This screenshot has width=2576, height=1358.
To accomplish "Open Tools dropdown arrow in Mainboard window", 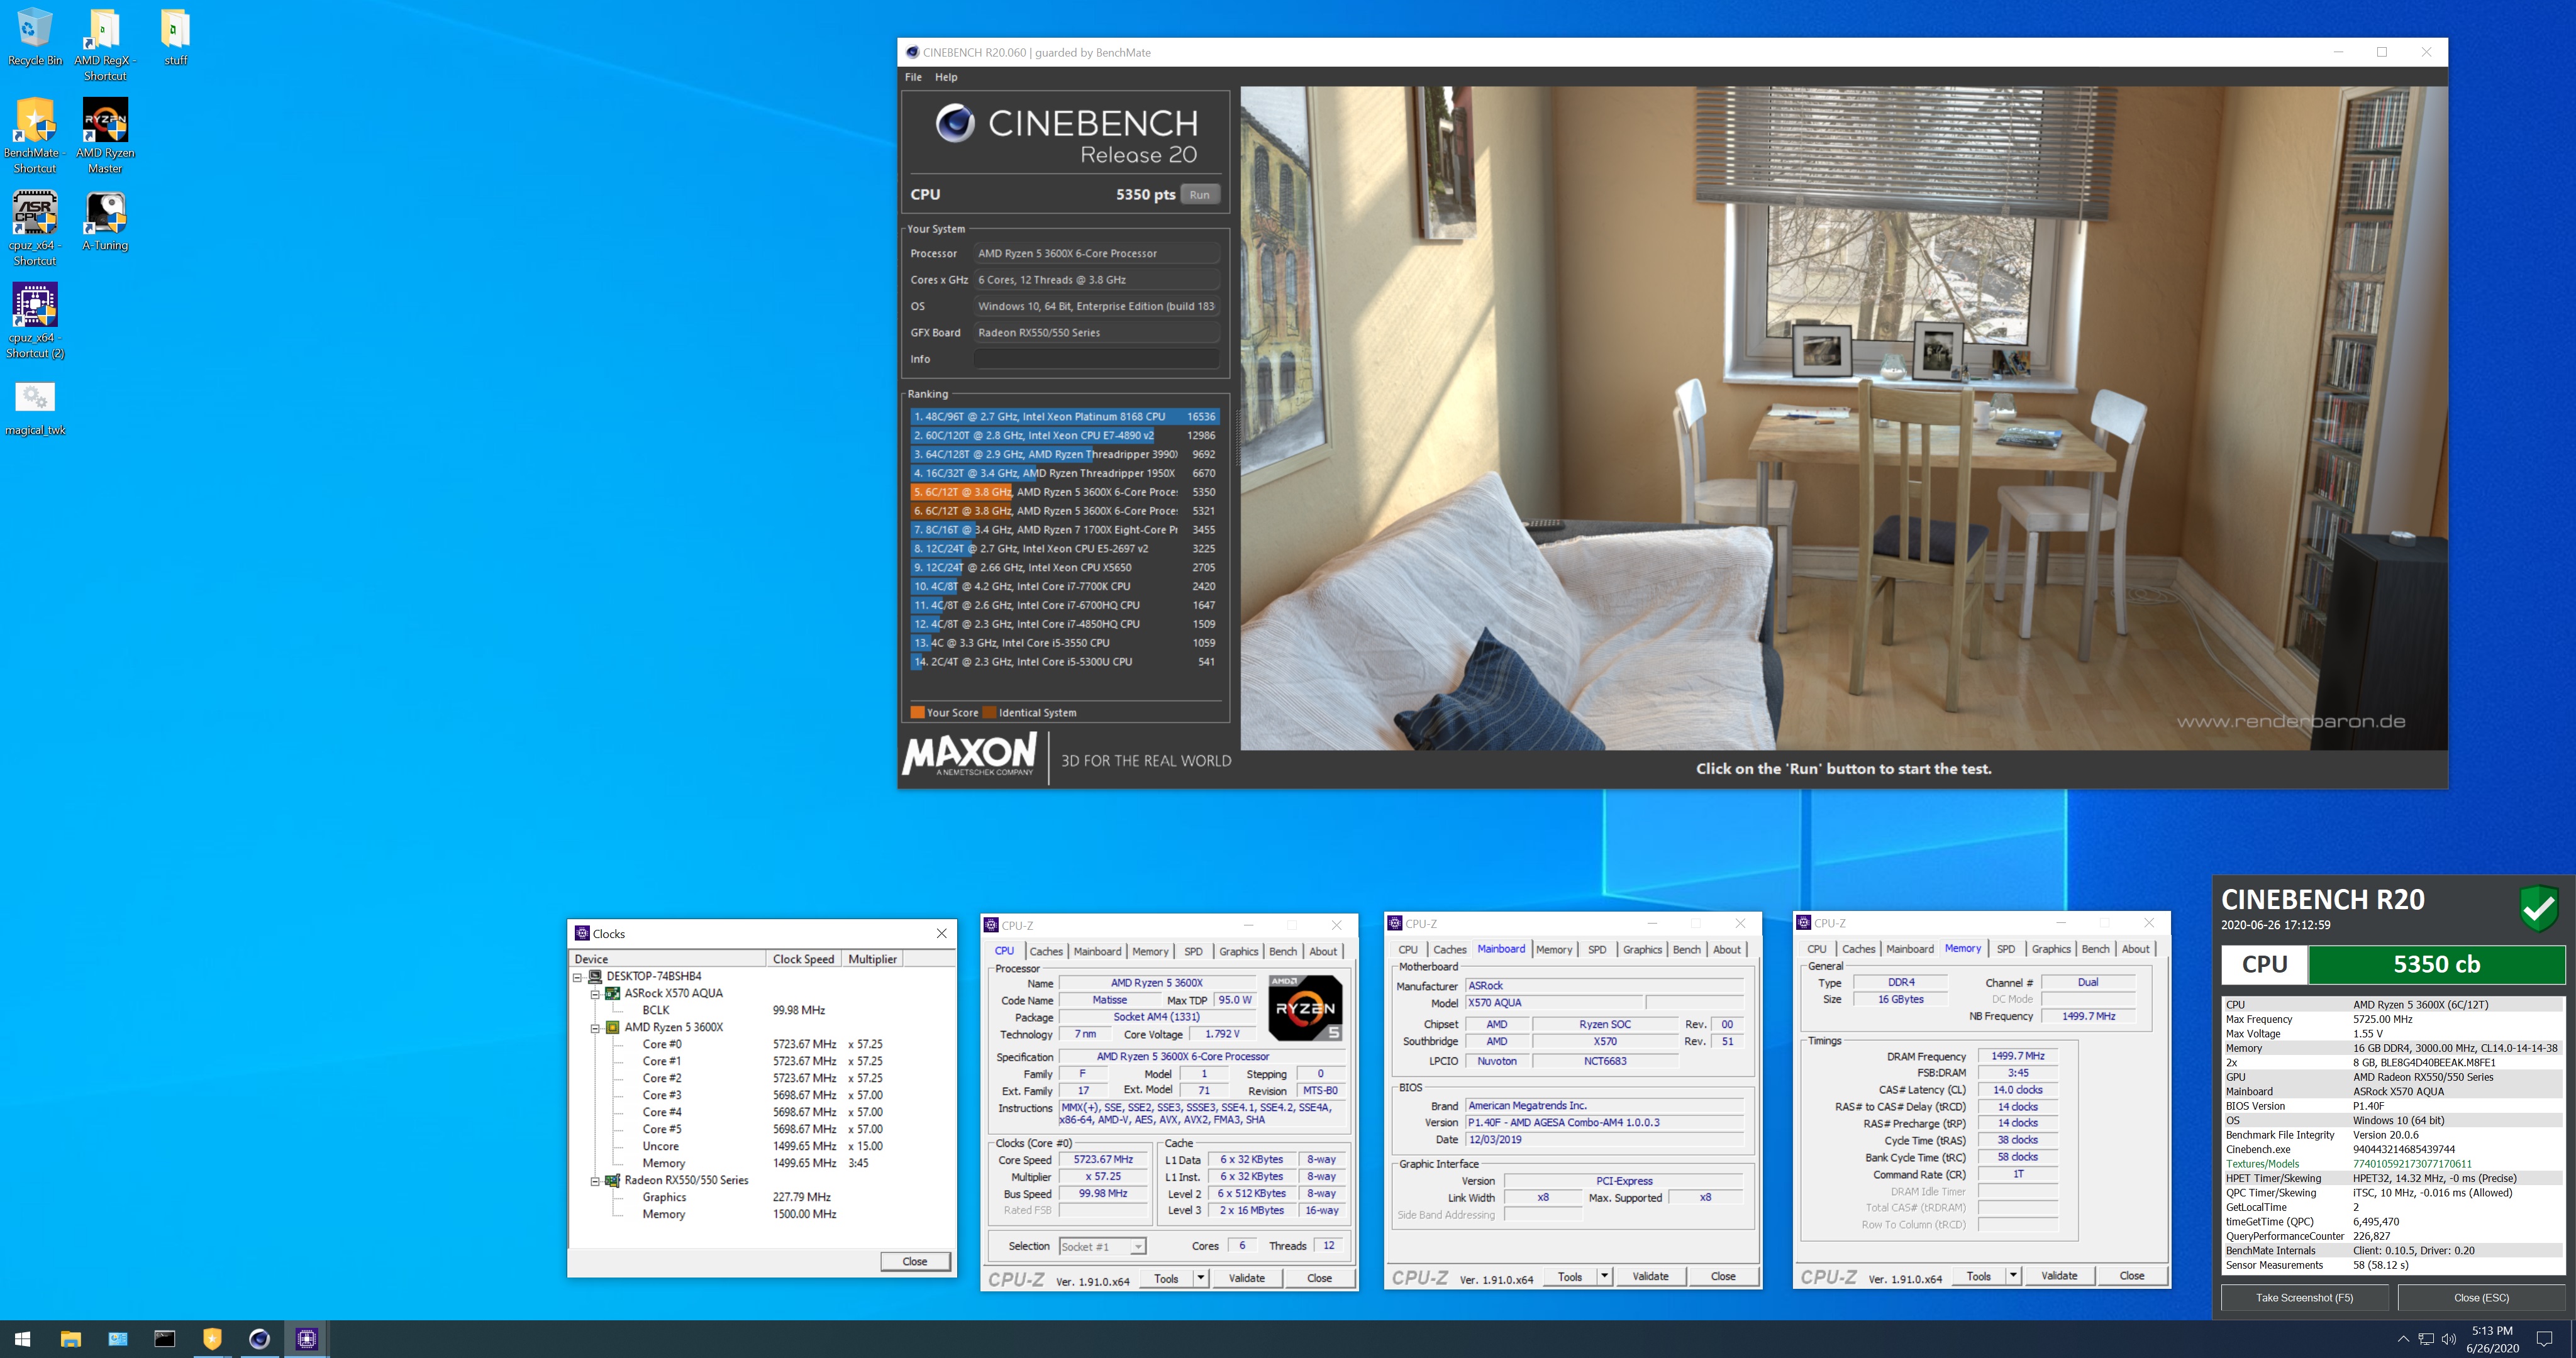I will pyautogui.click(x=1604, y=1276).
